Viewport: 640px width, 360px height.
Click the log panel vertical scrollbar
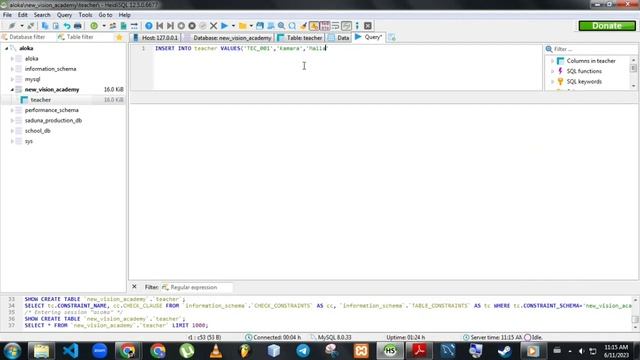(x=635, y=314)
